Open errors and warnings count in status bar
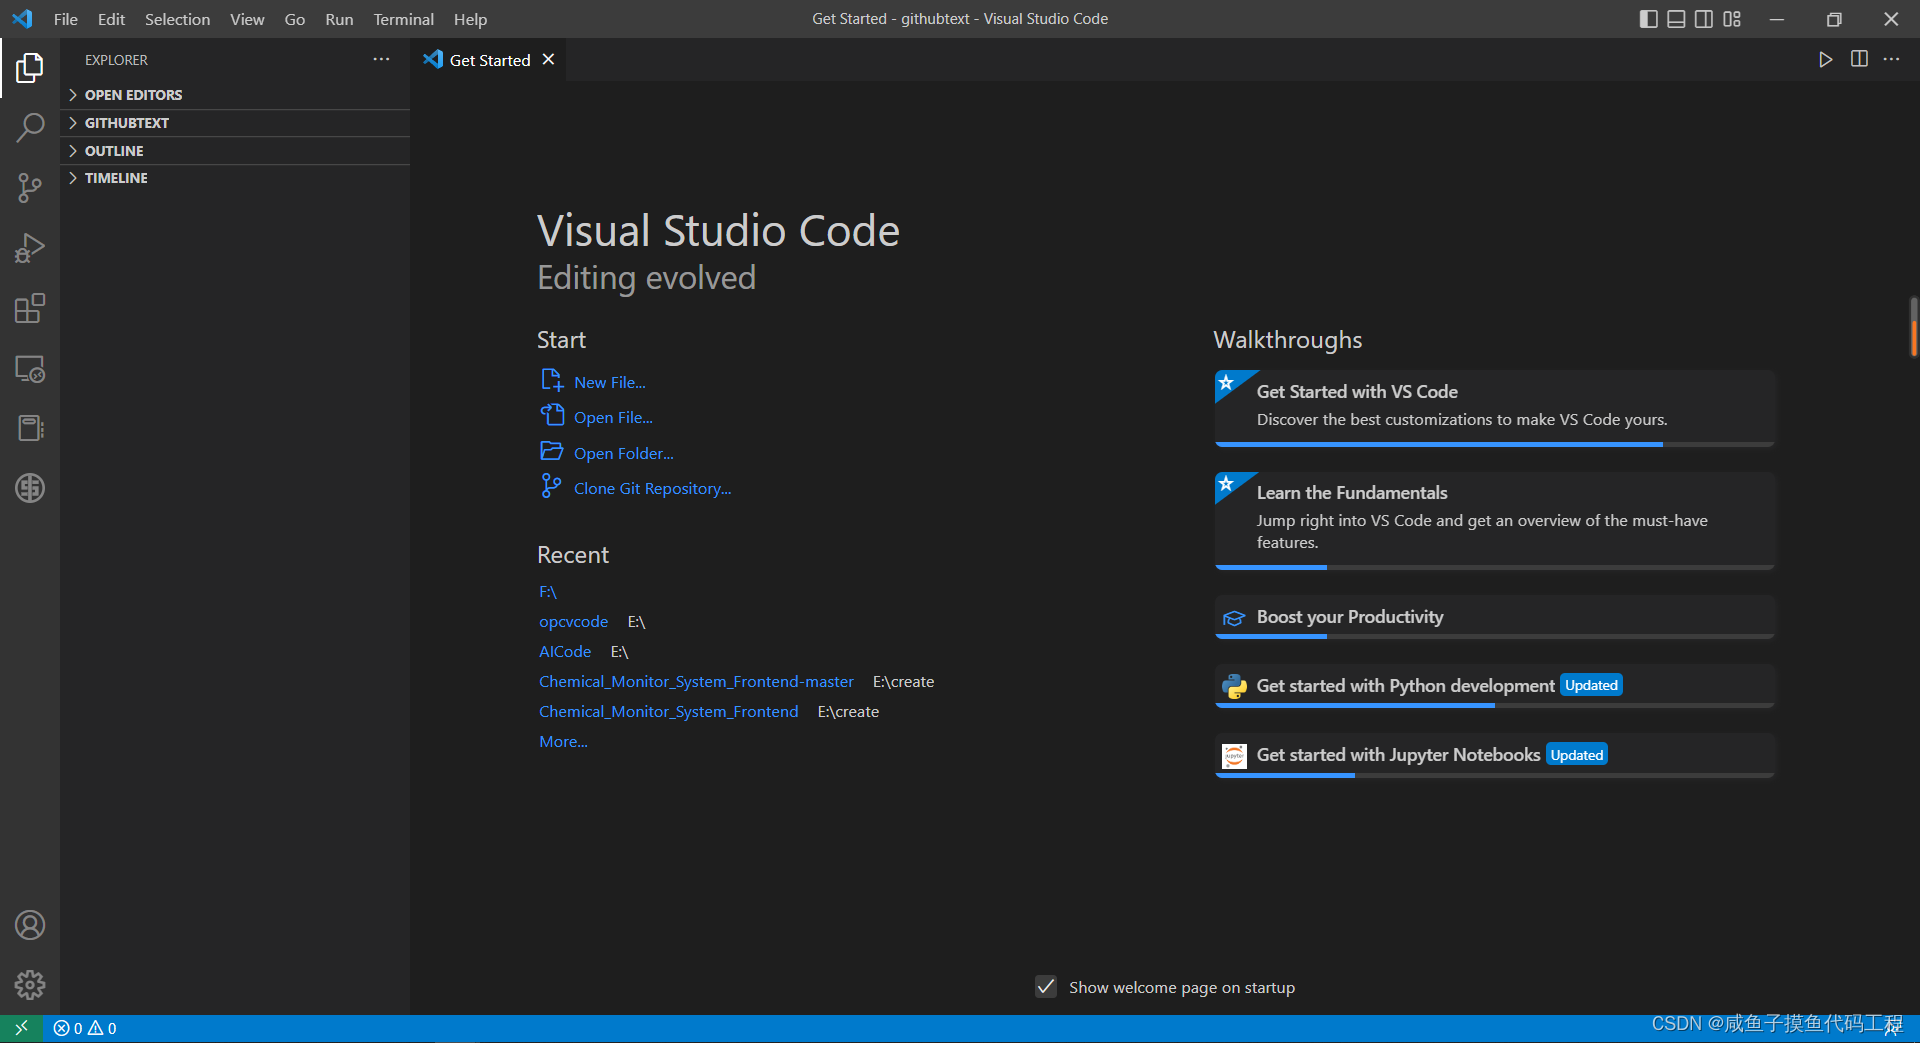Image resolution: width=1920 pixels, height=1043 pixels. tap(85, 1028)
